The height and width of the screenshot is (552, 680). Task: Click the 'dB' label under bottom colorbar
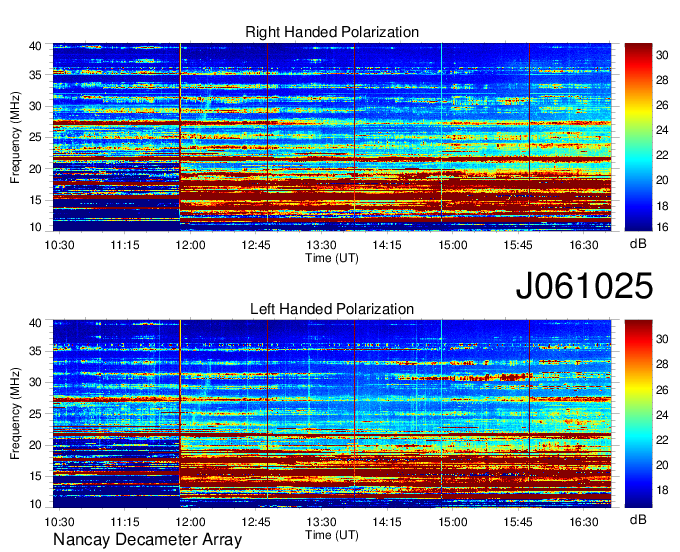[638, 520]
